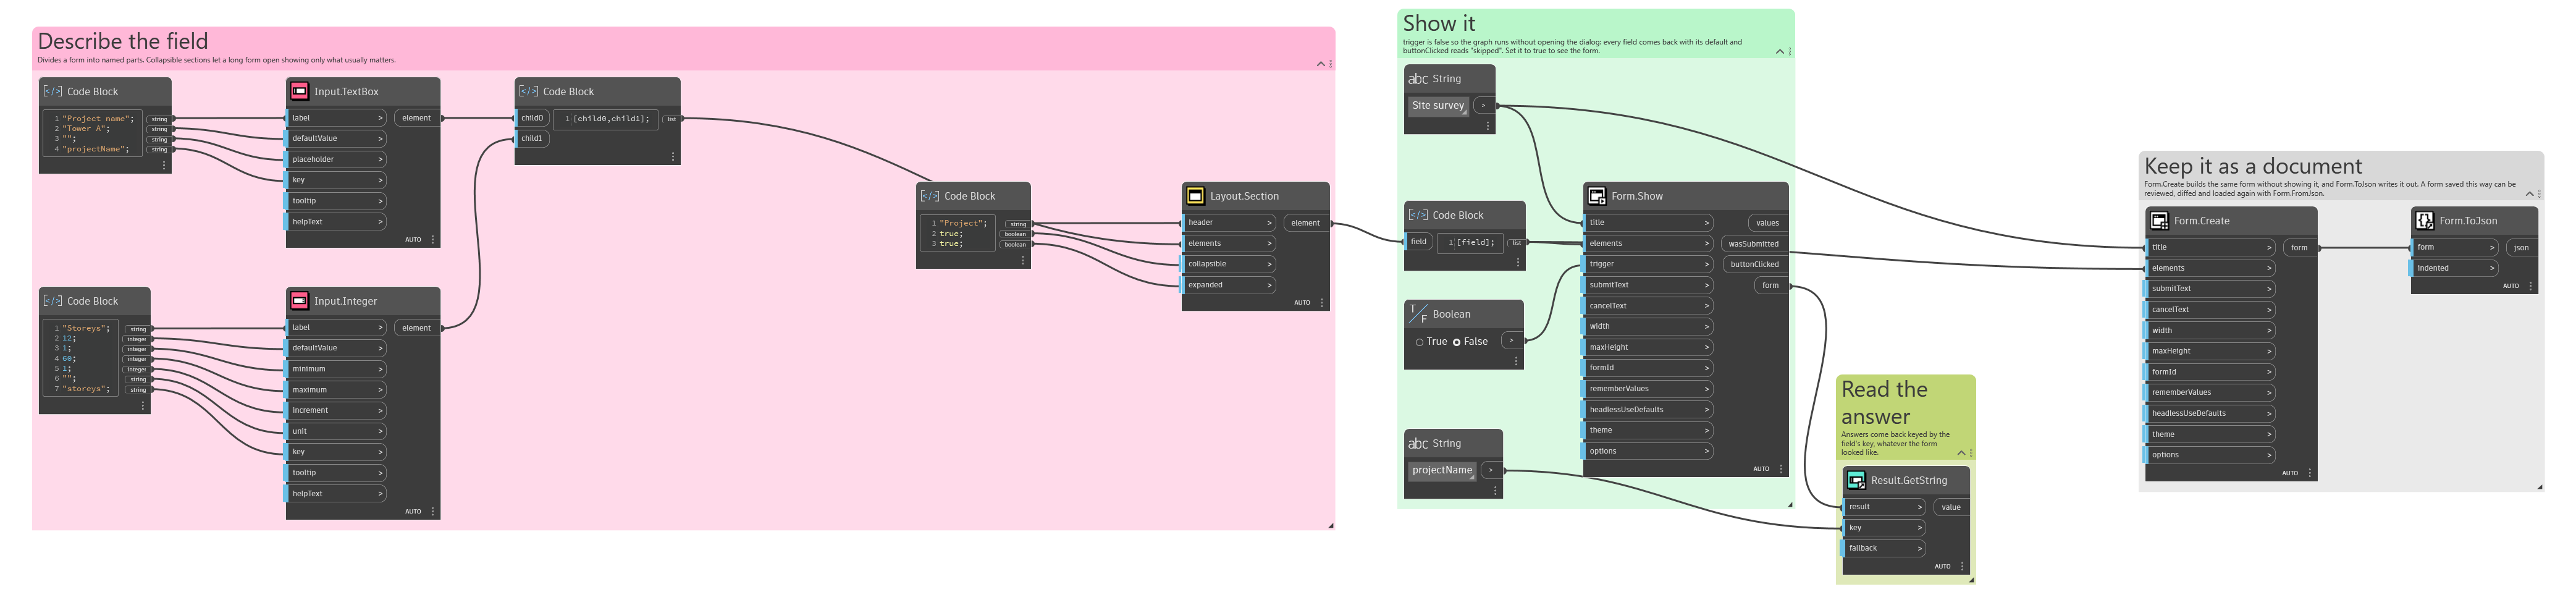Open the Form.ToJson node's three-dot menu

coord(2531,286)
